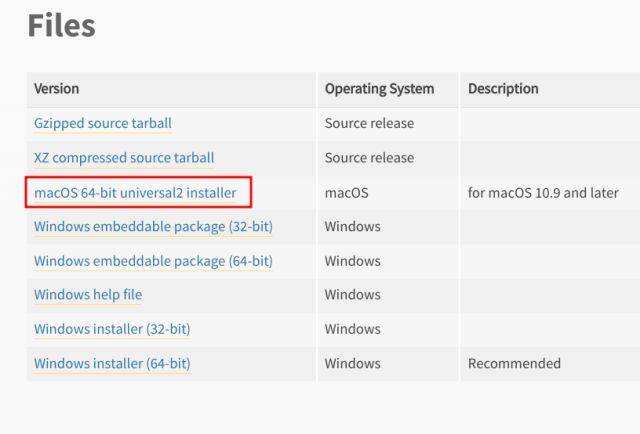Click the Windows cell in help file row

click(352, 295)
